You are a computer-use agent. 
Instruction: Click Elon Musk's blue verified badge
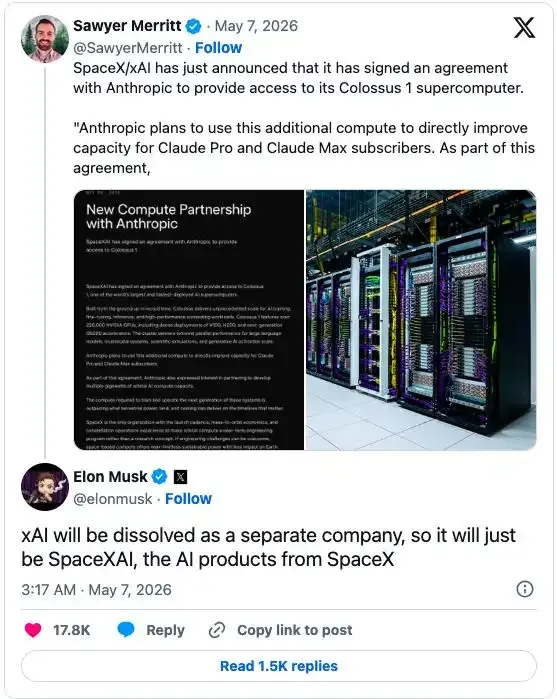point(160,477)
